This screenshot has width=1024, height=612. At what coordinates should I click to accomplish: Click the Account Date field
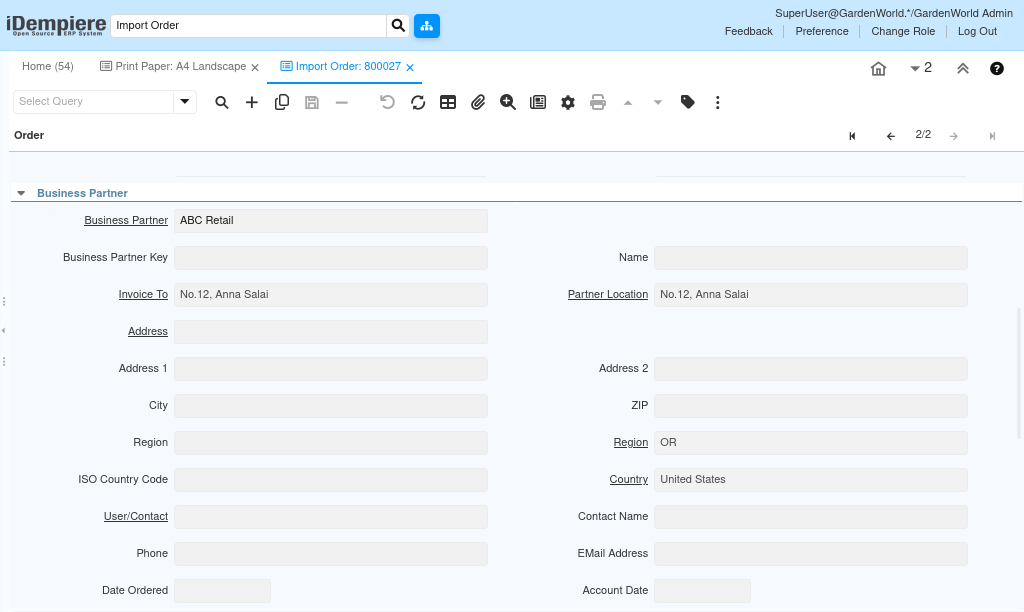[x=702, y=590]
